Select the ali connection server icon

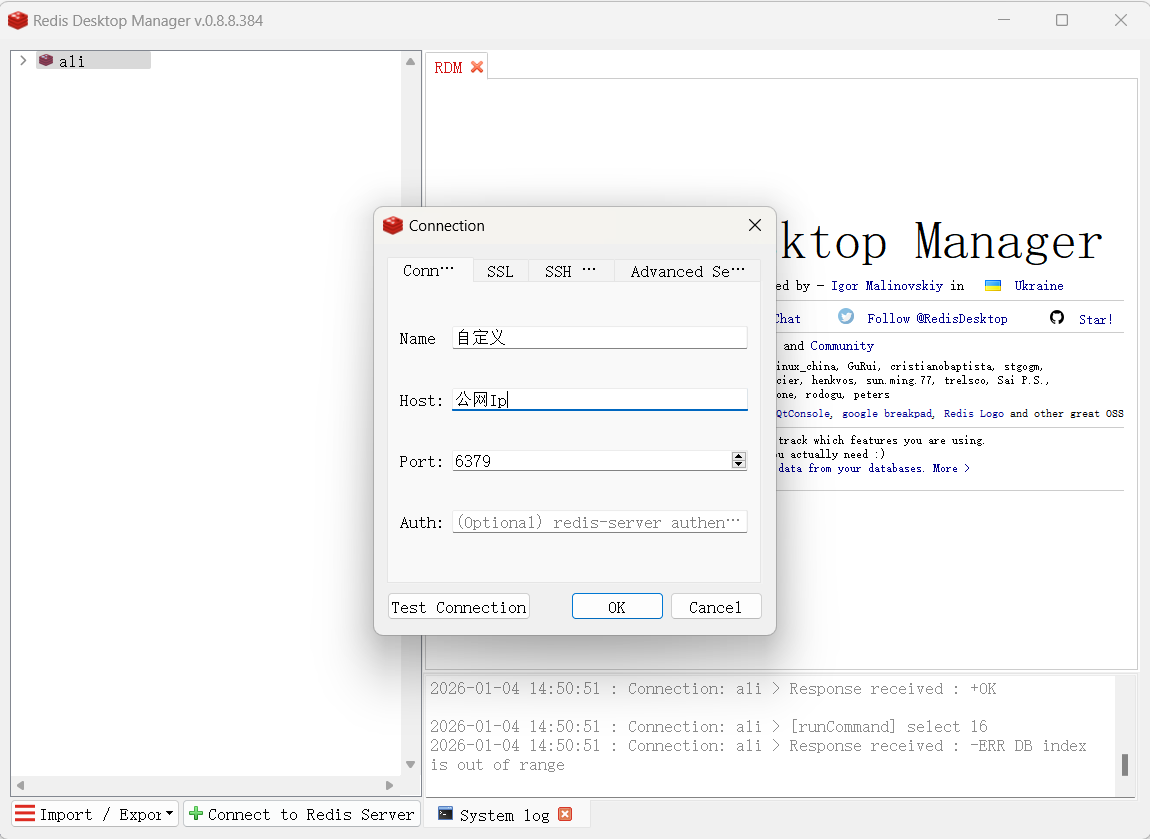tap(45, 60)
